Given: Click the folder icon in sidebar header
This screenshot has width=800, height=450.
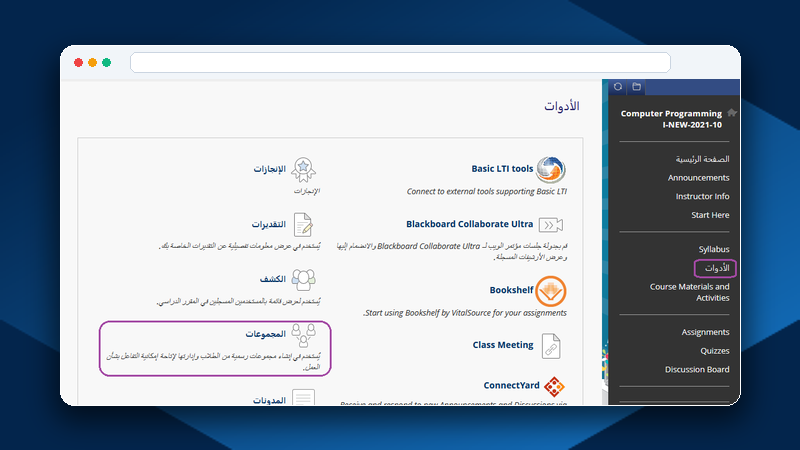Looking at the screenshot, I should (636, 87).
